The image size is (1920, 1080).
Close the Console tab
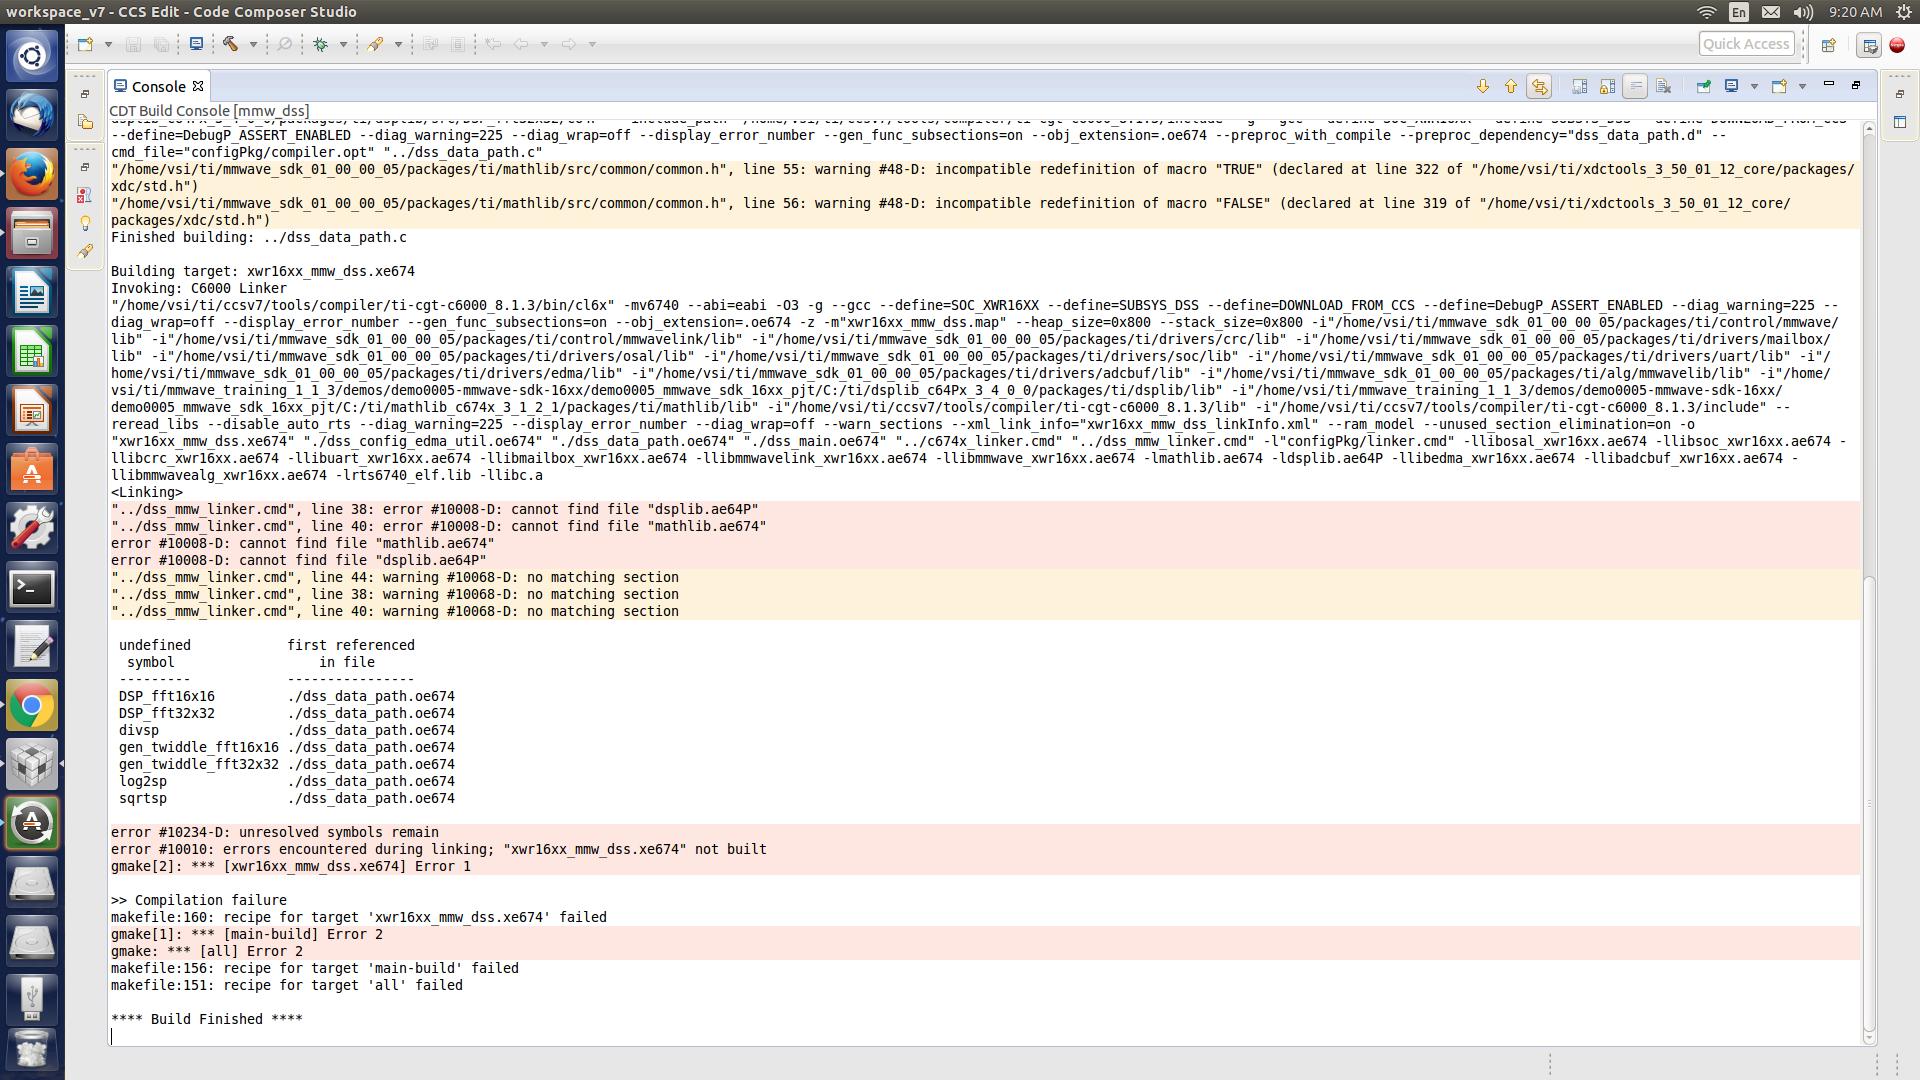pyautogui.click(x=198, y=86)
